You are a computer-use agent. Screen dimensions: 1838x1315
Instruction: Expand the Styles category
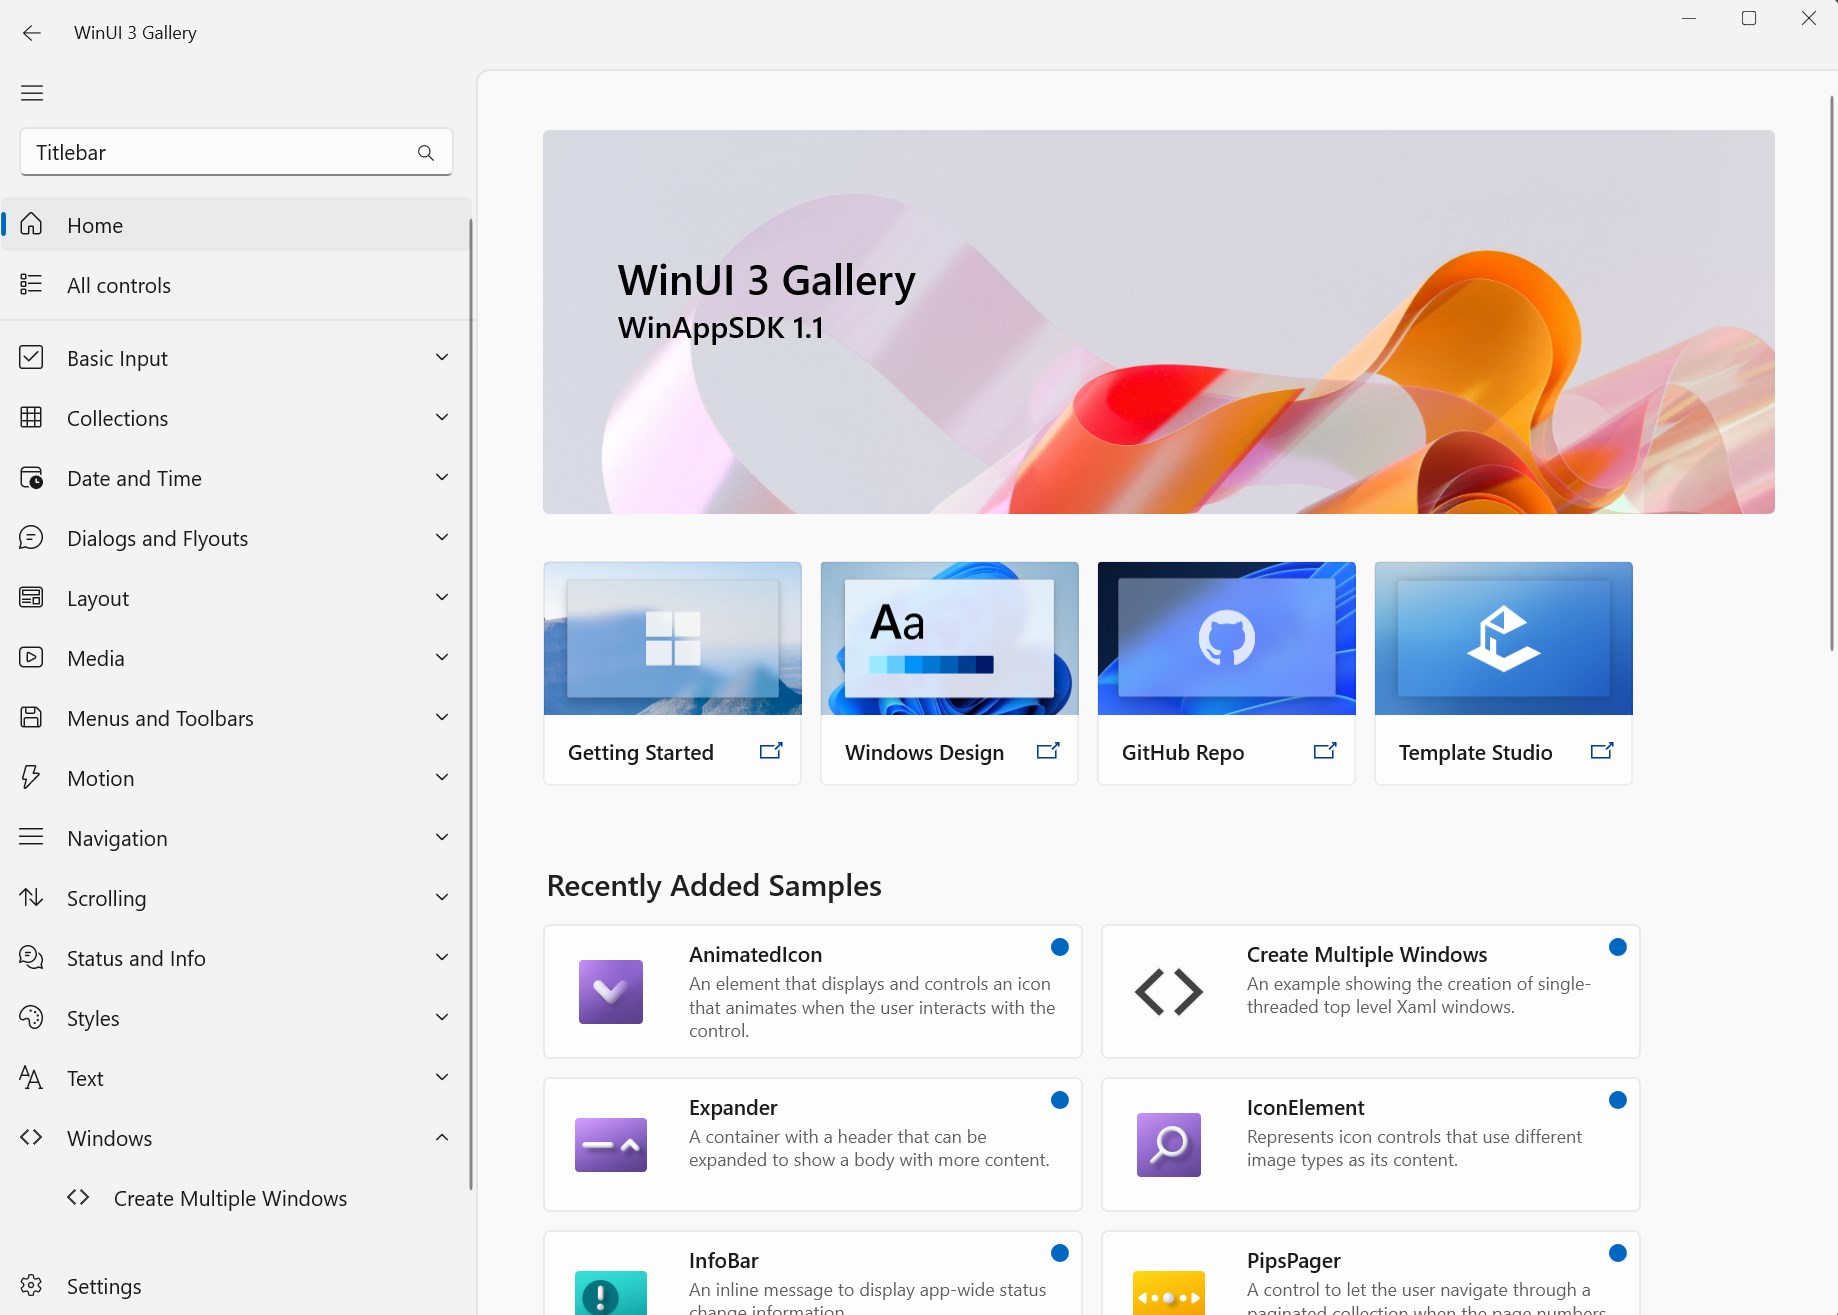click(x=441, y=1018)
